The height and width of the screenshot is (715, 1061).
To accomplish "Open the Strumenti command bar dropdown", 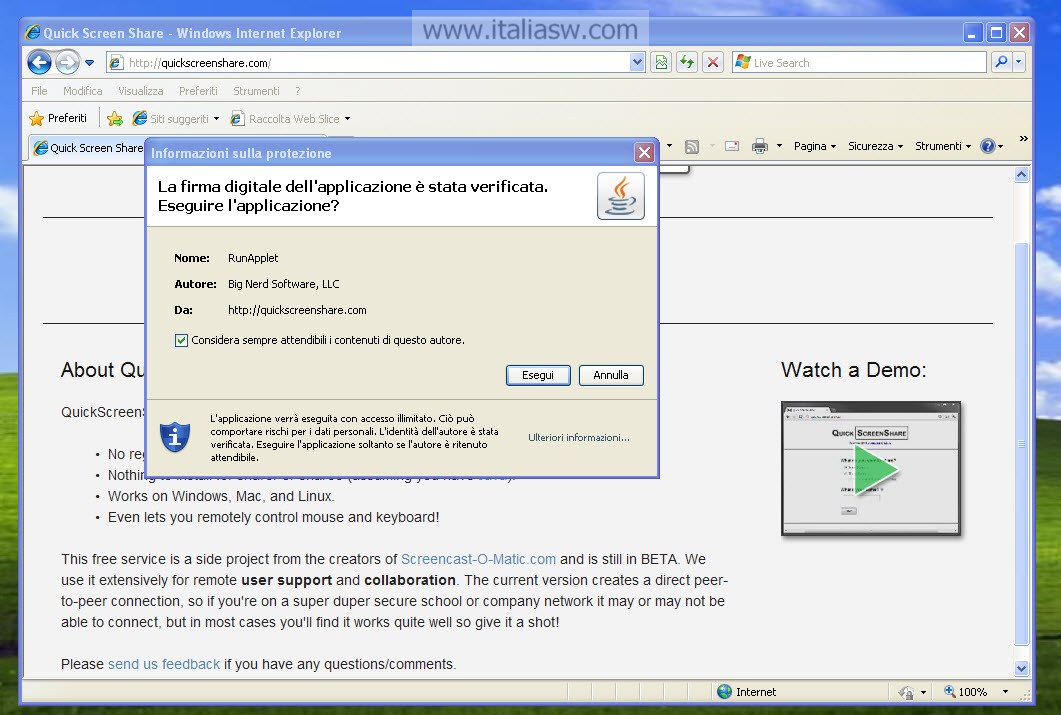I will (943, 146).
